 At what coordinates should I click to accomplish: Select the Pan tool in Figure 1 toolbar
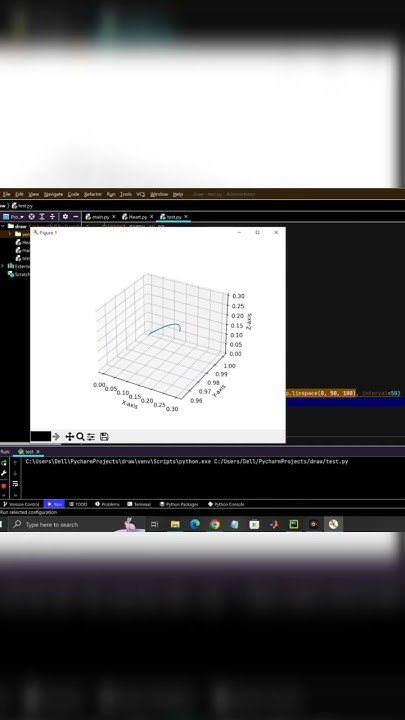[69, 437]
